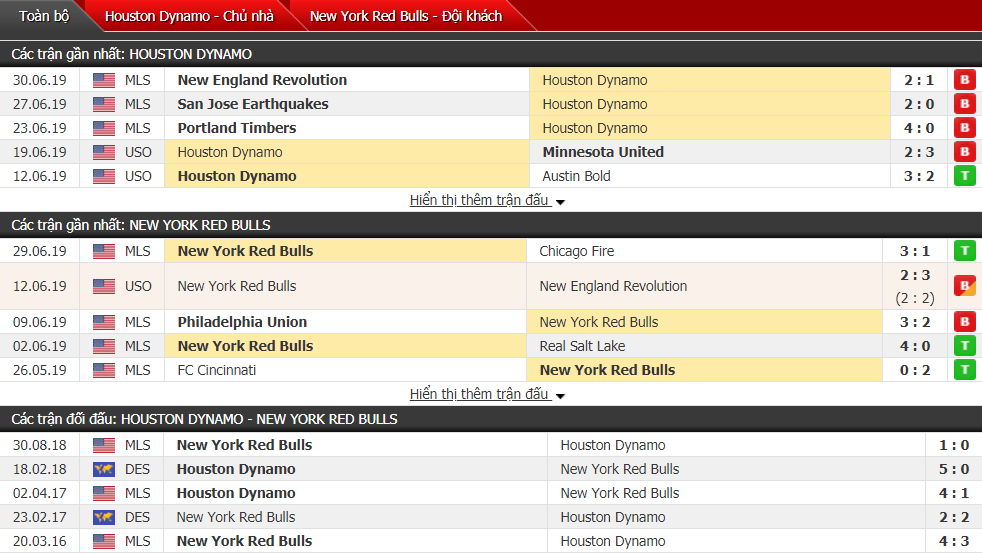Click USA flag in 29.06.19 row
This screenshot has height=553, width=982.
104,251
